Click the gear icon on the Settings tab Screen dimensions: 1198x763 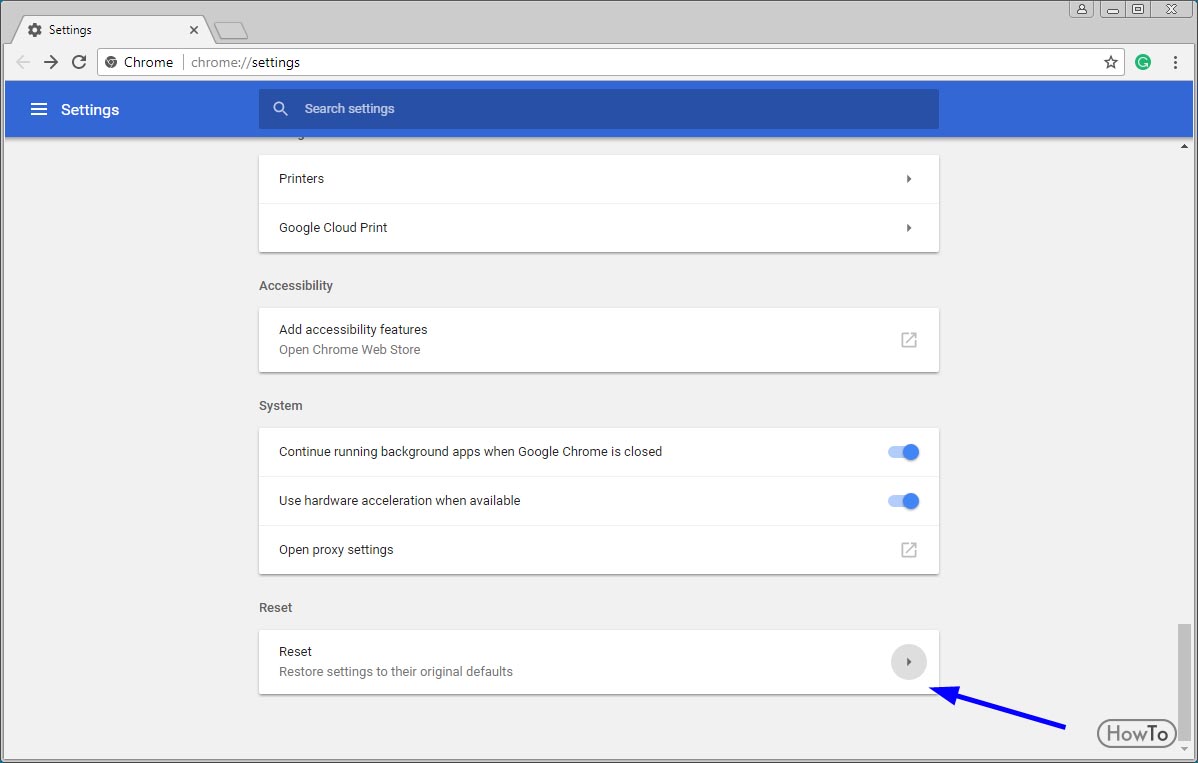[34, 30]
